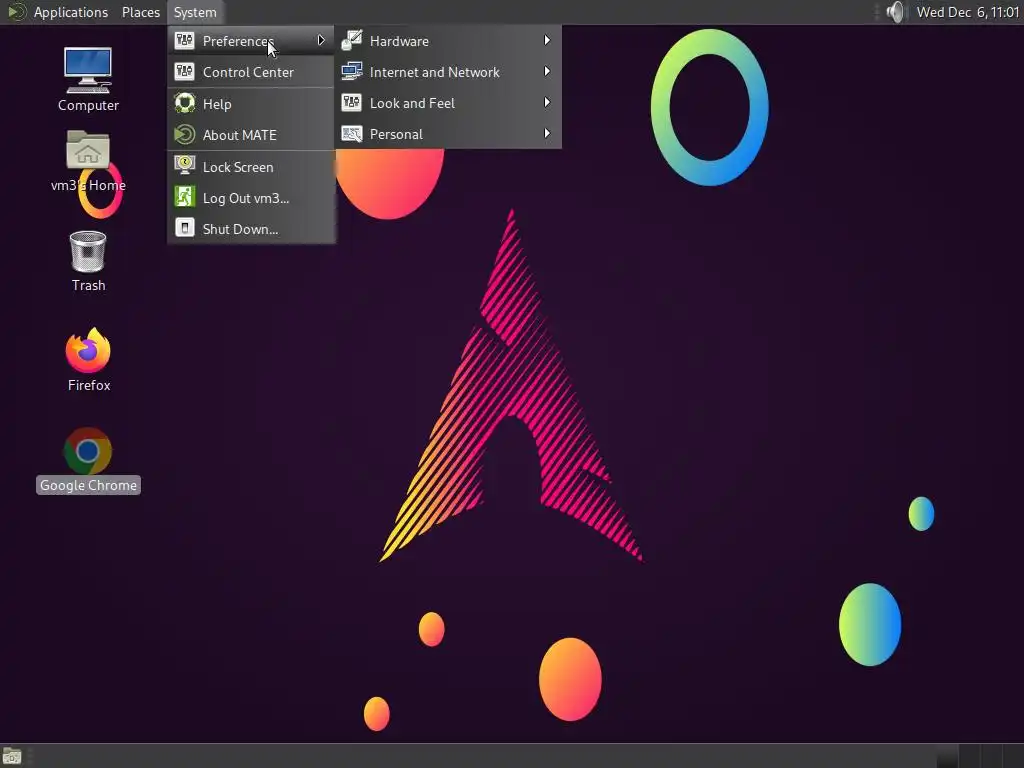Click the Internet and Network icon
This screenshot has width=1024, height=768.
[352, 71]
